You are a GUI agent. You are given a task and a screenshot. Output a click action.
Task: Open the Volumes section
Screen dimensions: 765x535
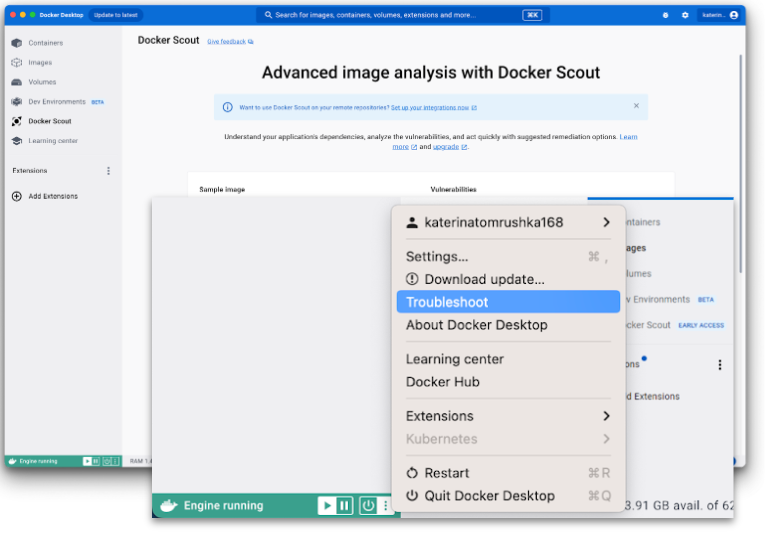pos(42,82)
